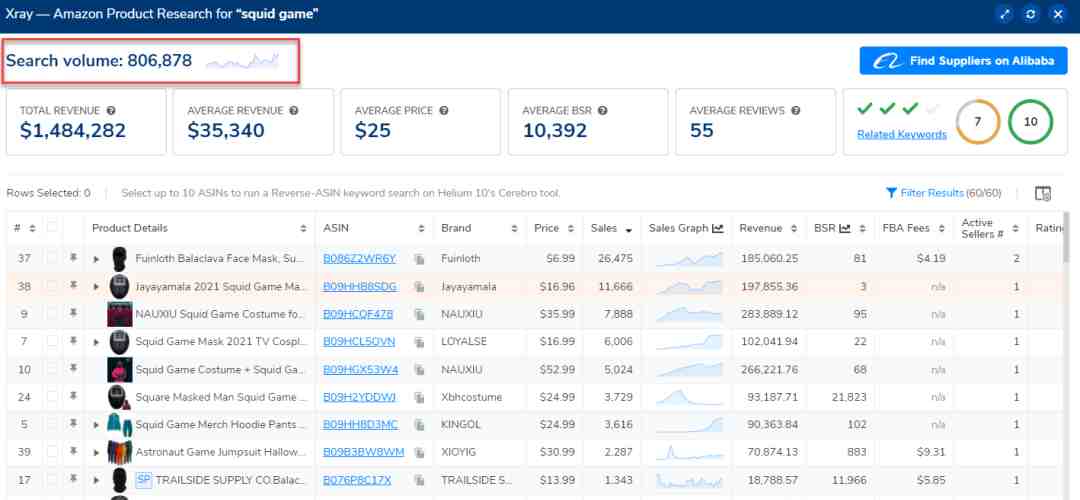Select checkbox for Fuinloth Balaclava row
1080x500 pixels.
pyautogui.click(x=52, y=258)
